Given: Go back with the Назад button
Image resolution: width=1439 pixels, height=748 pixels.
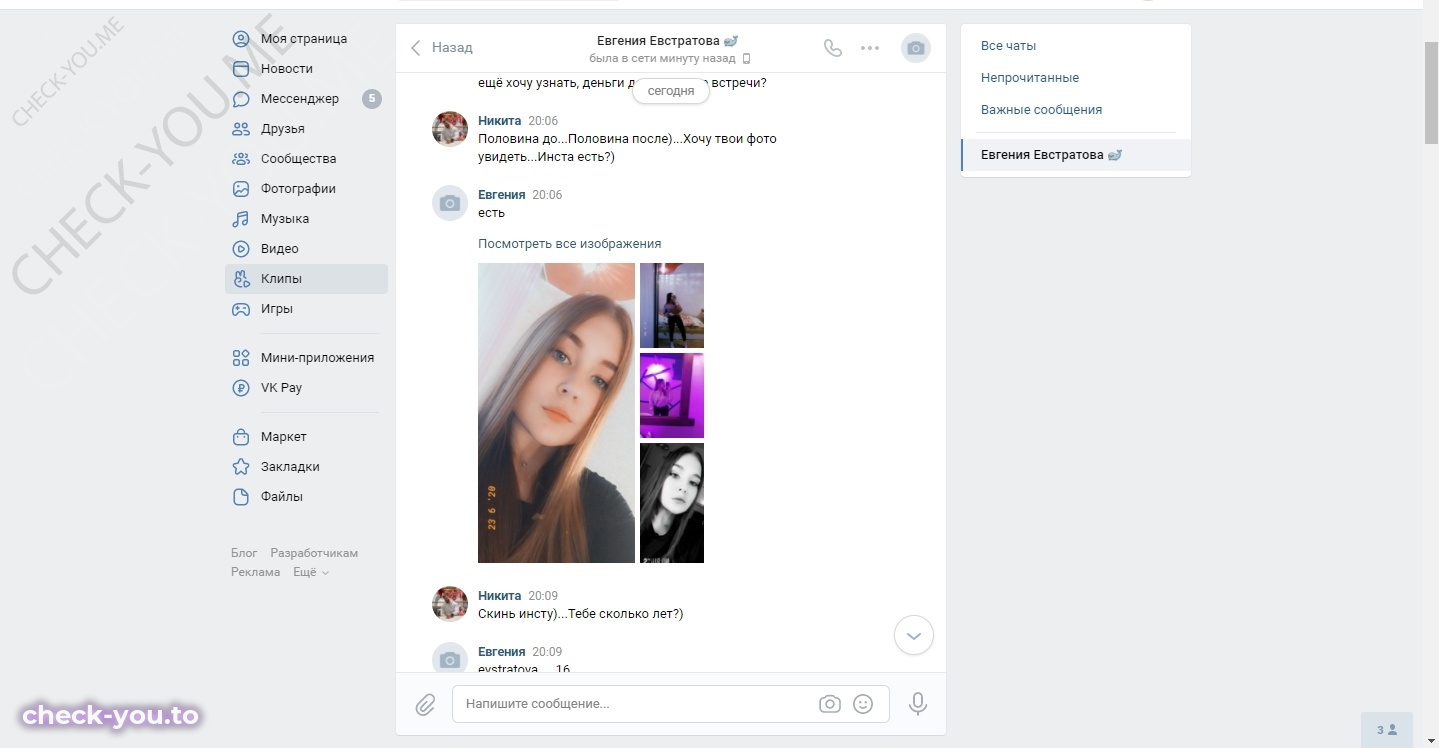Looking at the screenshot, I should [441, 47].
